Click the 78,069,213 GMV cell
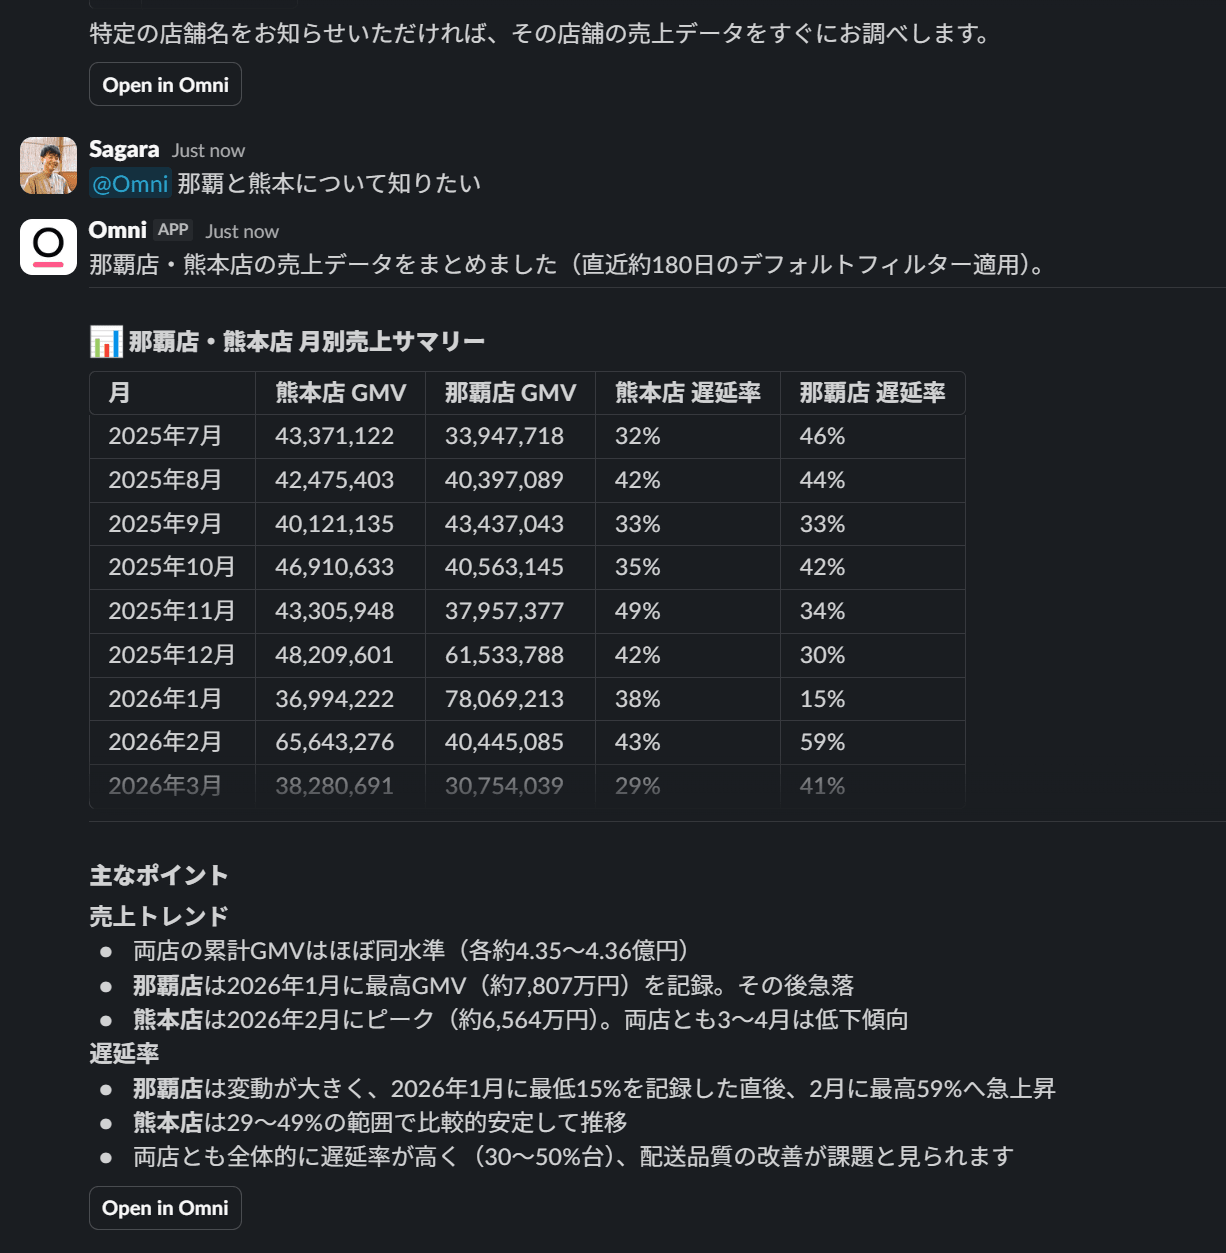Viewport: 1226px width, 1253px height. click(504, 699)
